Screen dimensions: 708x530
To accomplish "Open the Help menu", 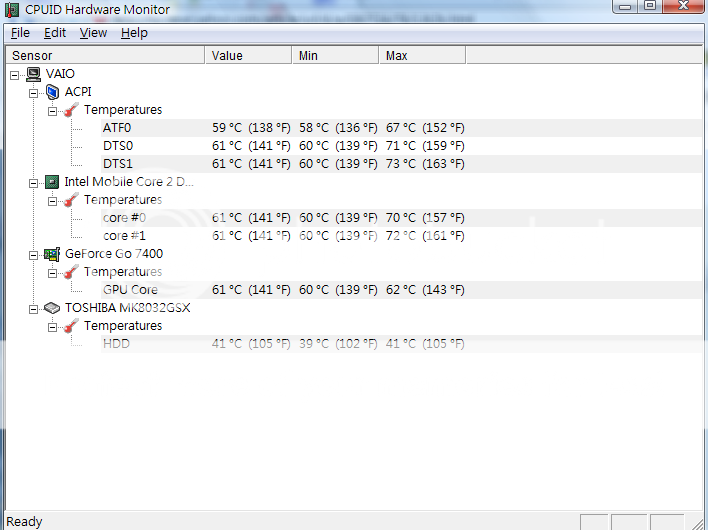I will click(134, 33).
